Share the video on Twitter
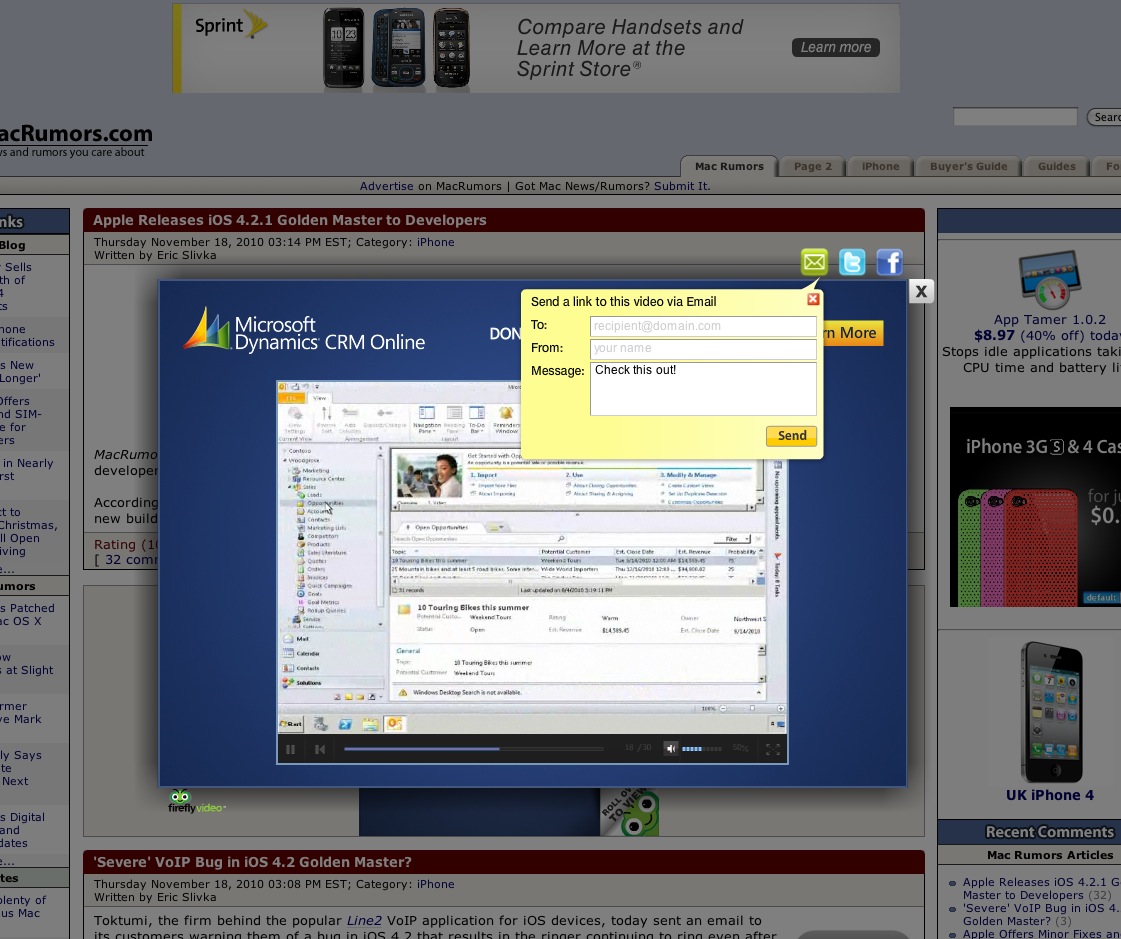The image size is (1121, 939). click(852, 262)
